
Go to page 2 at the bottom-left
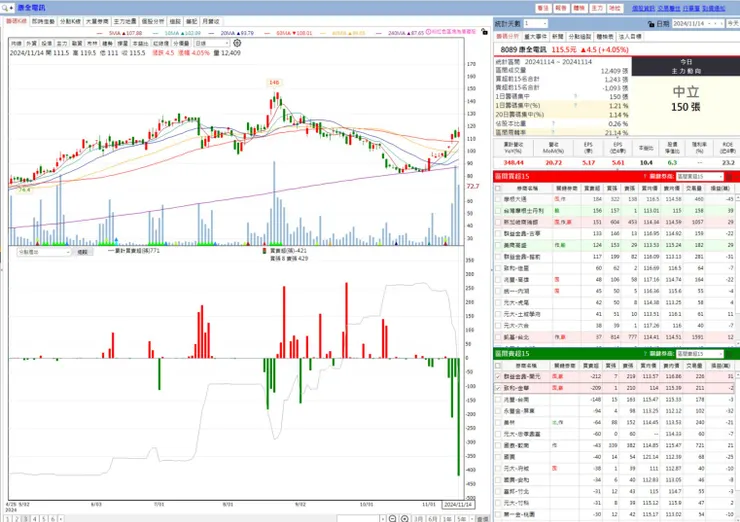[17, 519]
